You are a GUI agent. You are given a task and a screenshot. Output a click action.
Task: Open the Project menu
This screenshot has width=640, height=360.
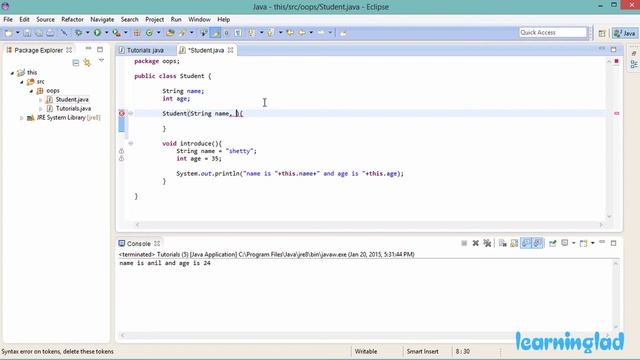click(x=154, y=20)
